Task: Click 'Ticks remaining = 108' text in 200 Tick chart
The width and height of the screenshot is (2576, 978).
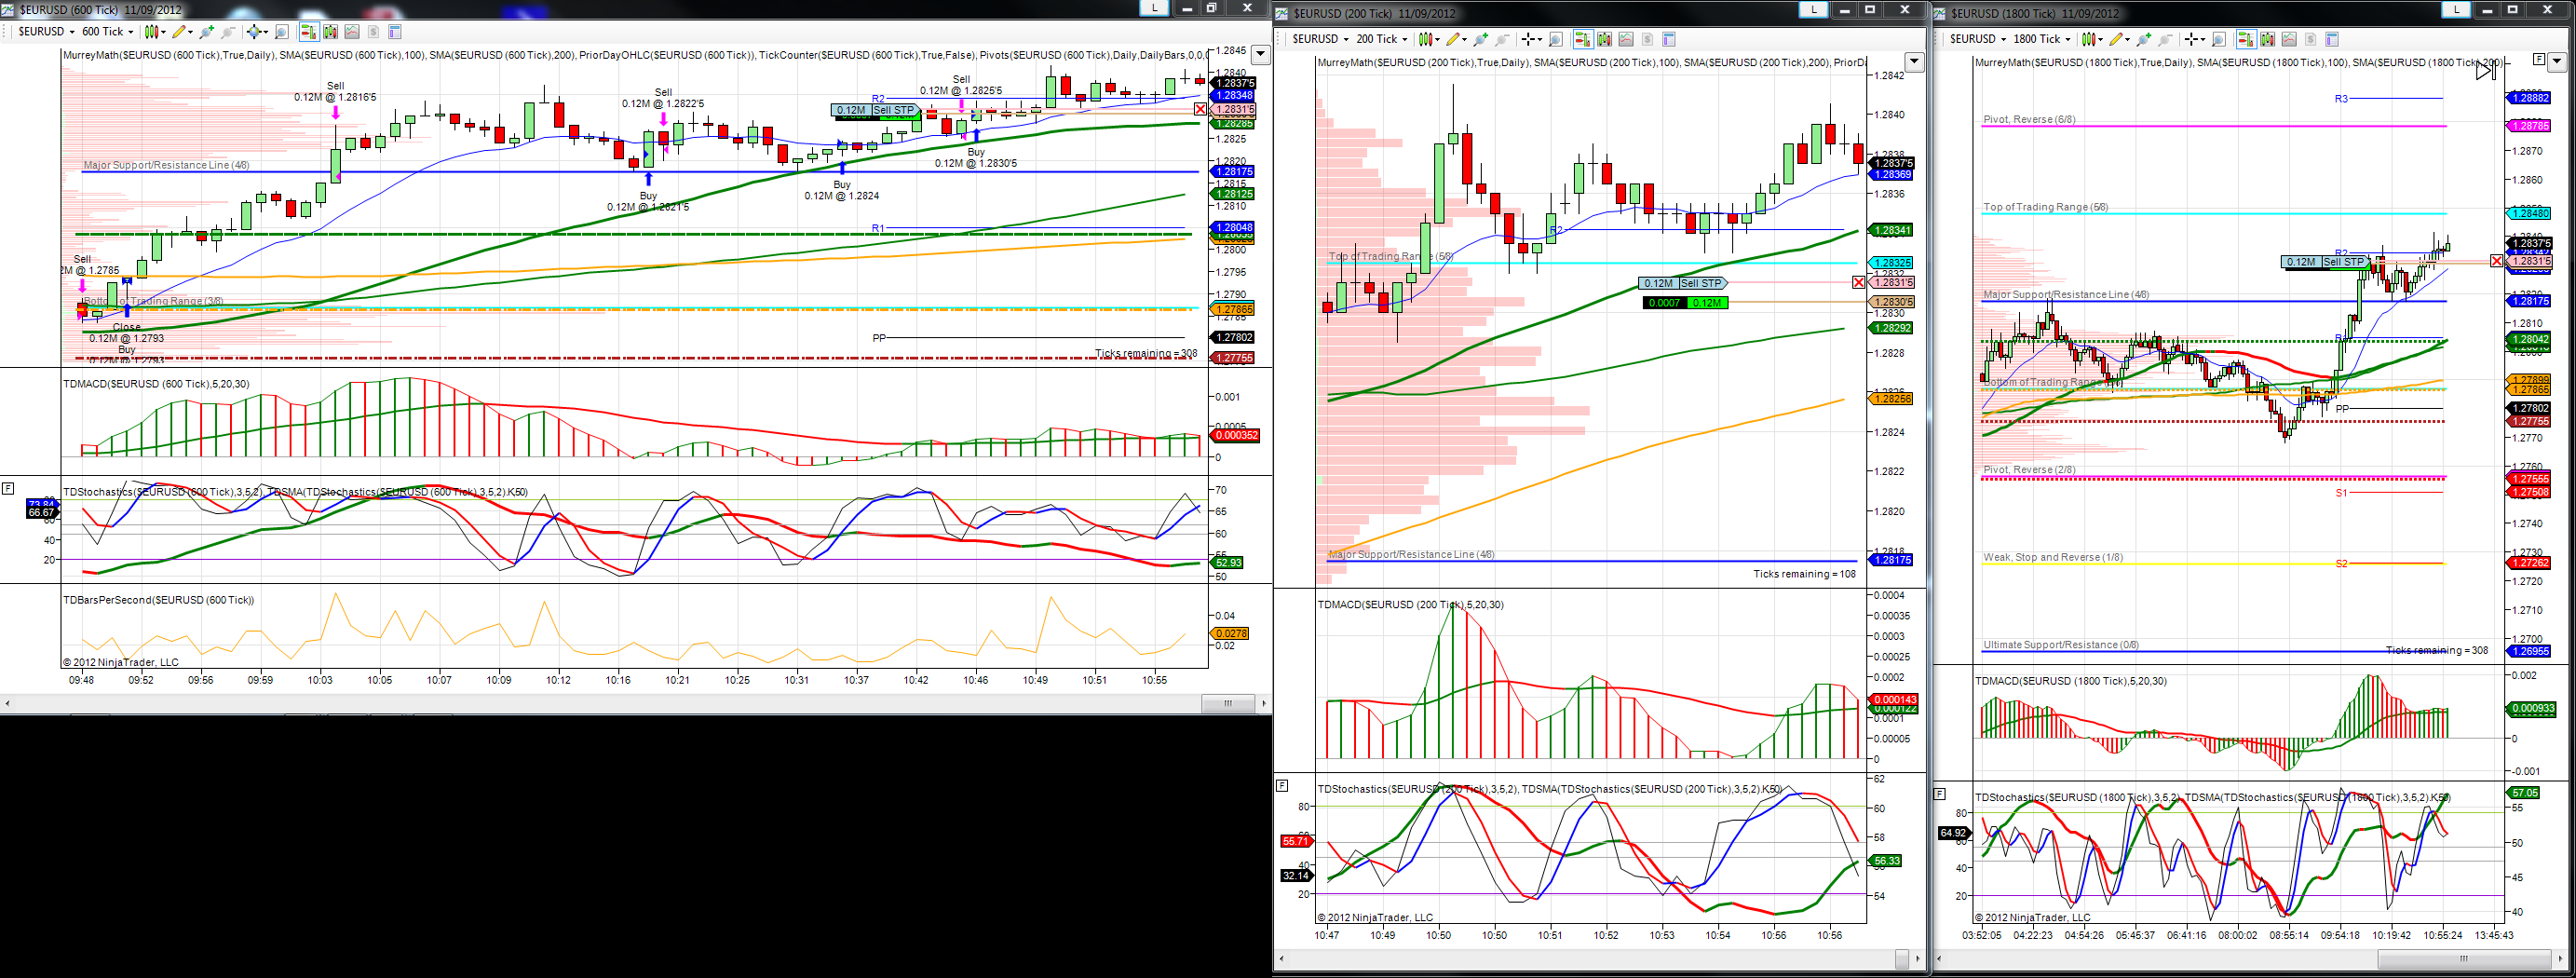Action: (x=1804, y=574)
